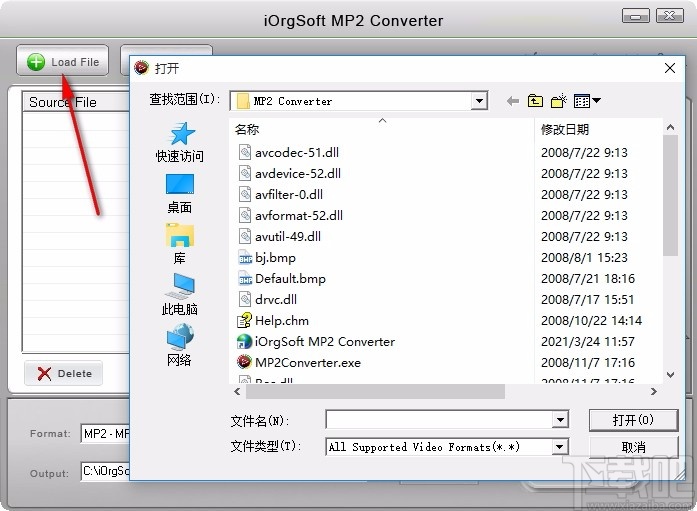The height and width of the screenshot is (511, 697).
Task: Click the Load File button
Action: (62, 61)
